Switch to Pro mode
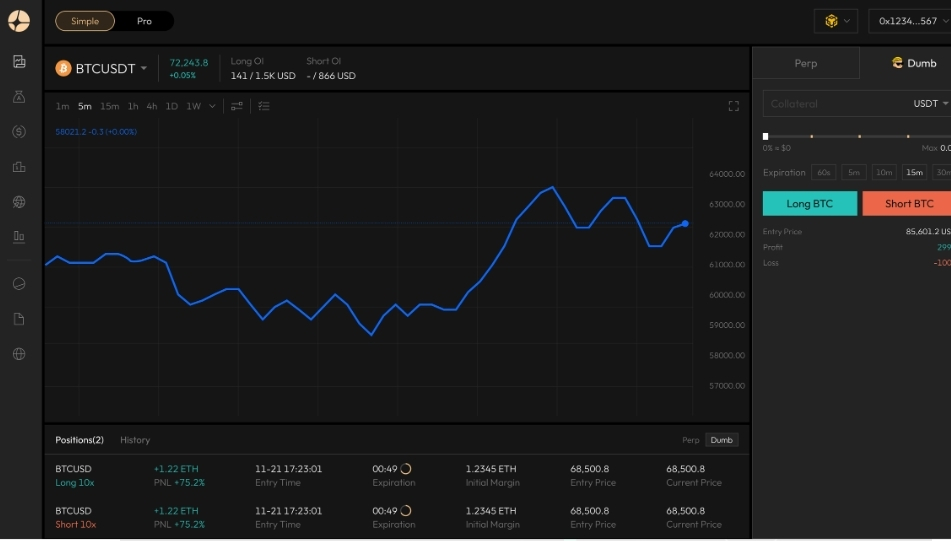Screen dimensions: 951x541 pyautogui.click(x=144, y=21)
